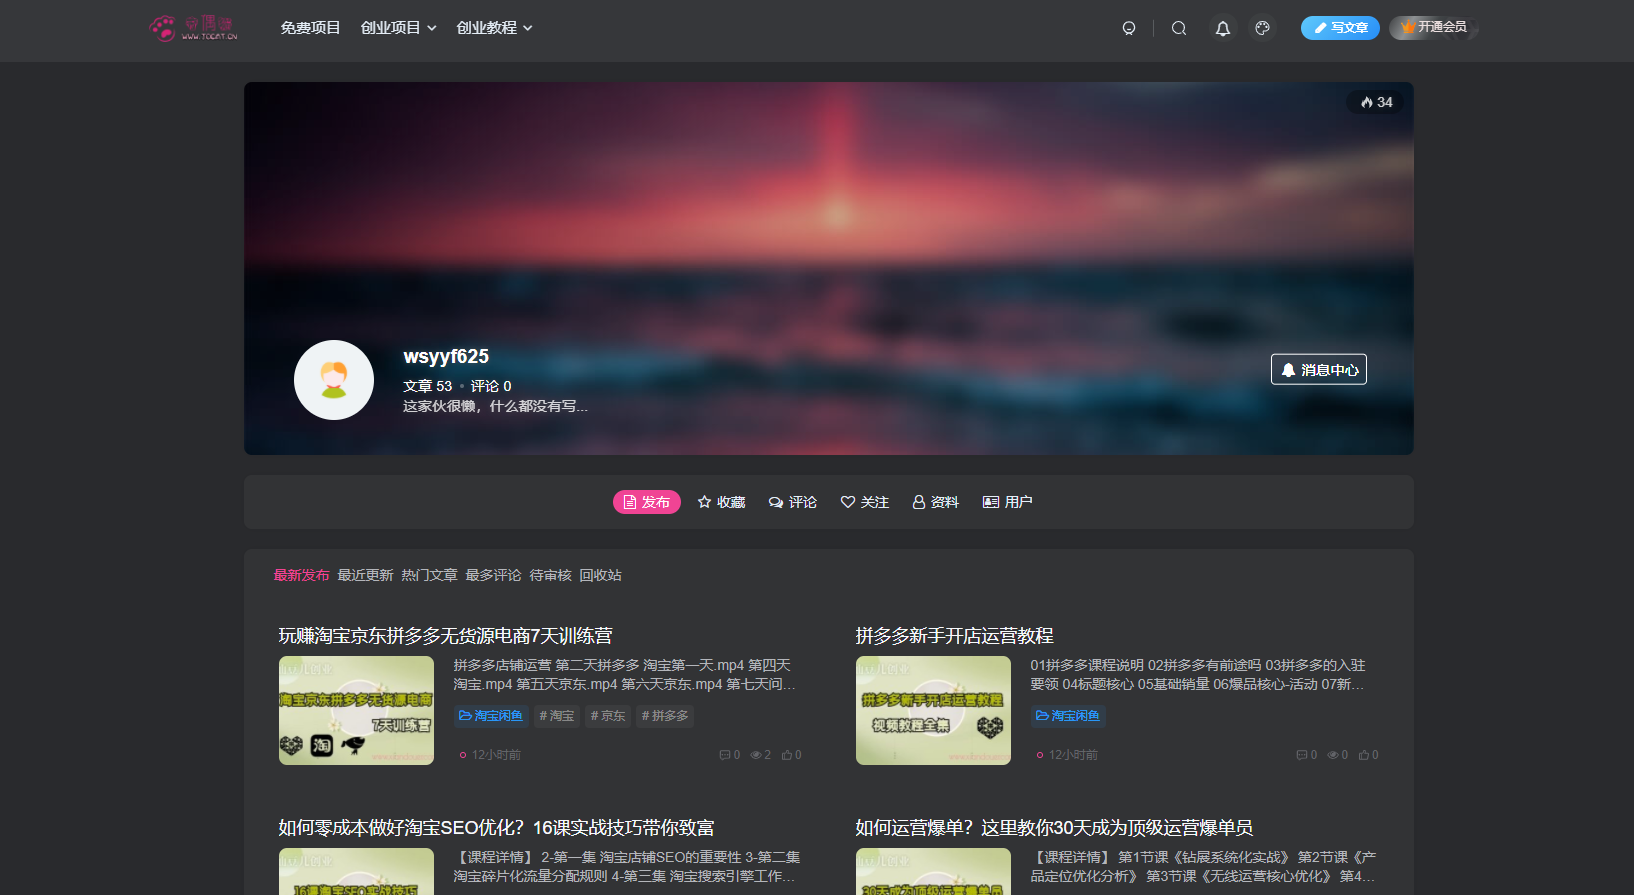Open the site logo home link
This screenshot has width=1634, height=895.
(x=194, y=28)
